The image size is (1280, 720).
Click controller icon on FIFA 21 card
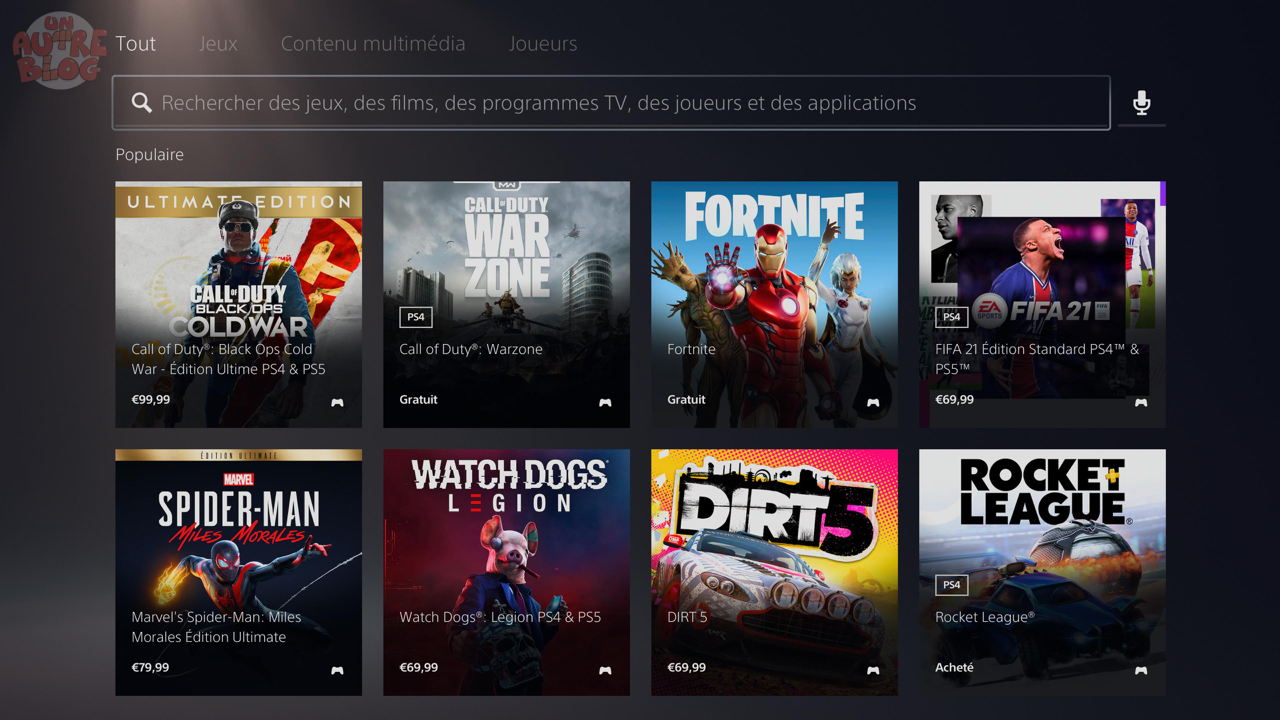point(1141,403)
